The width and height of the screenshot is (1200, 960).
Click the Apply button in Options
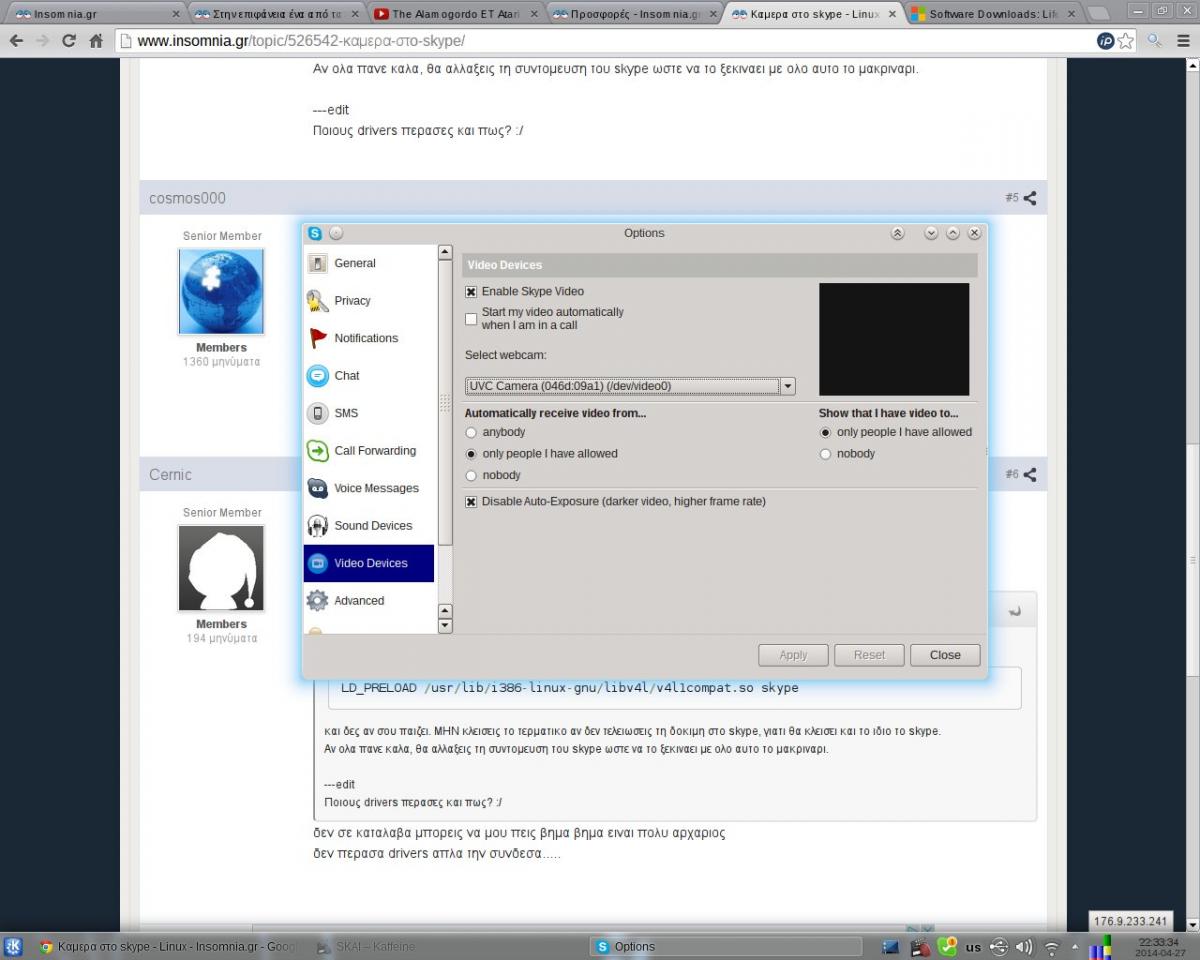793,655
